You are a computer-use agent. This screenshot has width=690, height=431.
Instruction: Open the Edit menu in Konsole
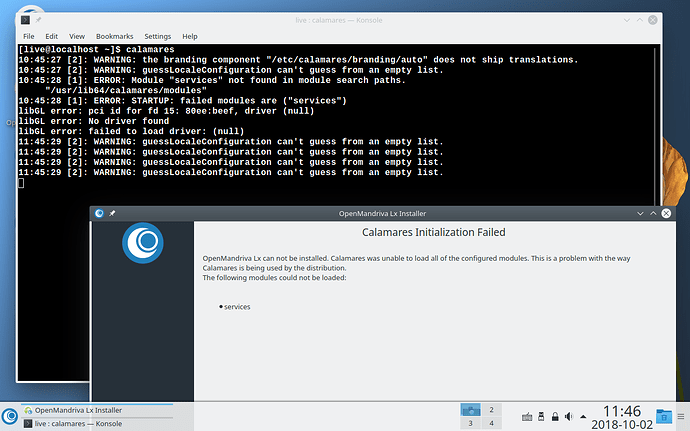pos(51,36)
